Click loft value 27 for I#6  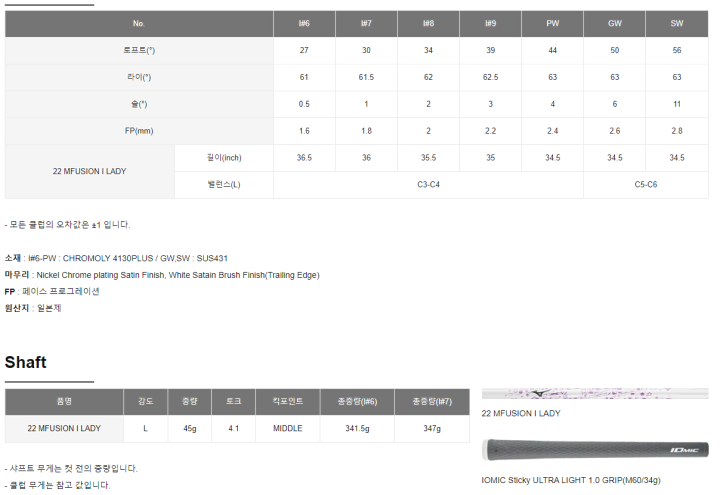[304, 51]
